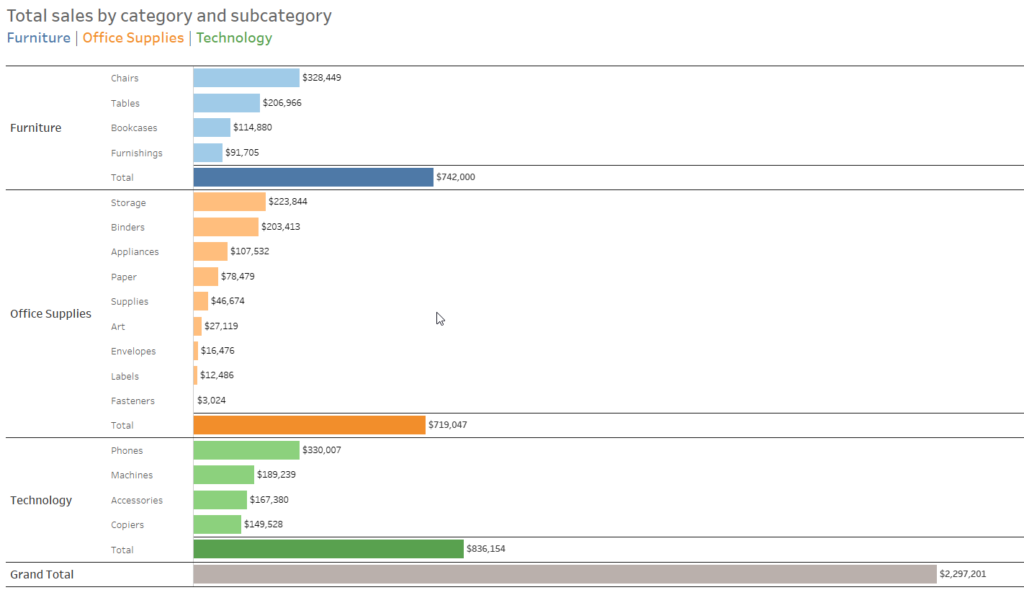Viewport: 1024px width, 590px height.
Task: Select the Technology category header on the left
Action: (41, 500)
